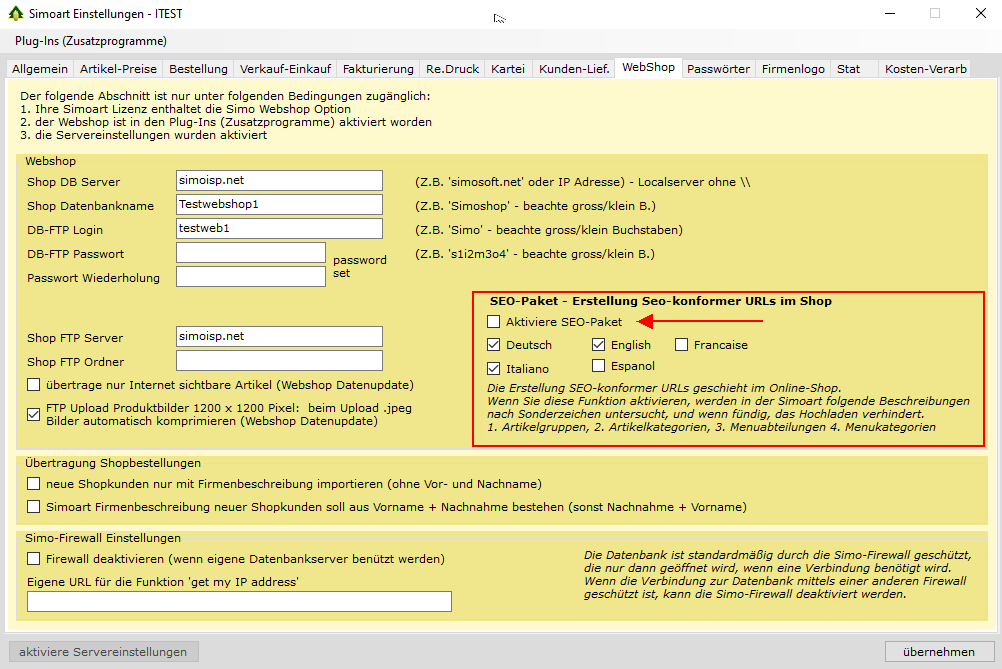This screenshot has width=1002, height=669.
Task: Focus the DB-FTP Passwort field
Action: pyautogui.click(x=250, y=252)
